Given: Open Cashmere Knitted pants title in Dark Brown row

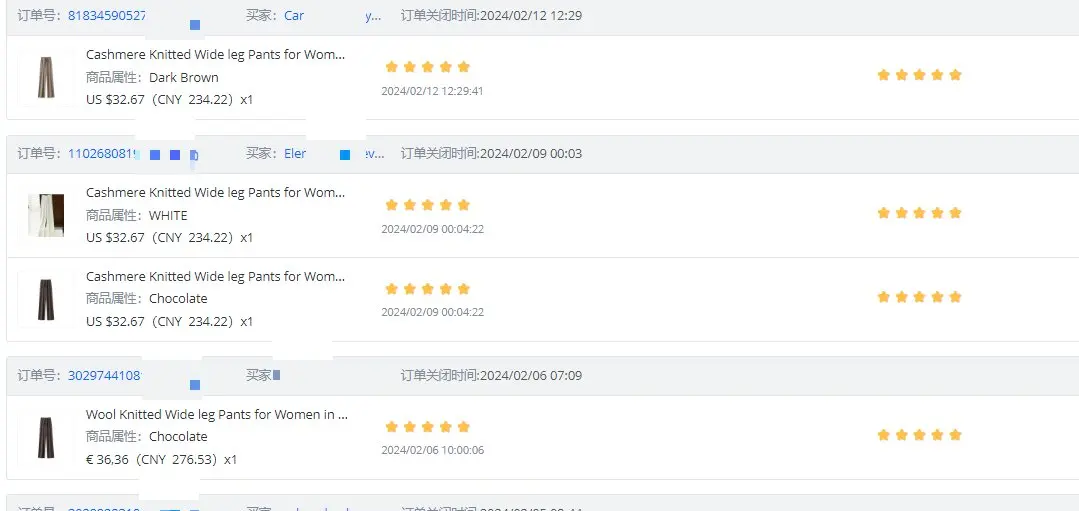Looking at the screenshot, I should coord(215,54).
